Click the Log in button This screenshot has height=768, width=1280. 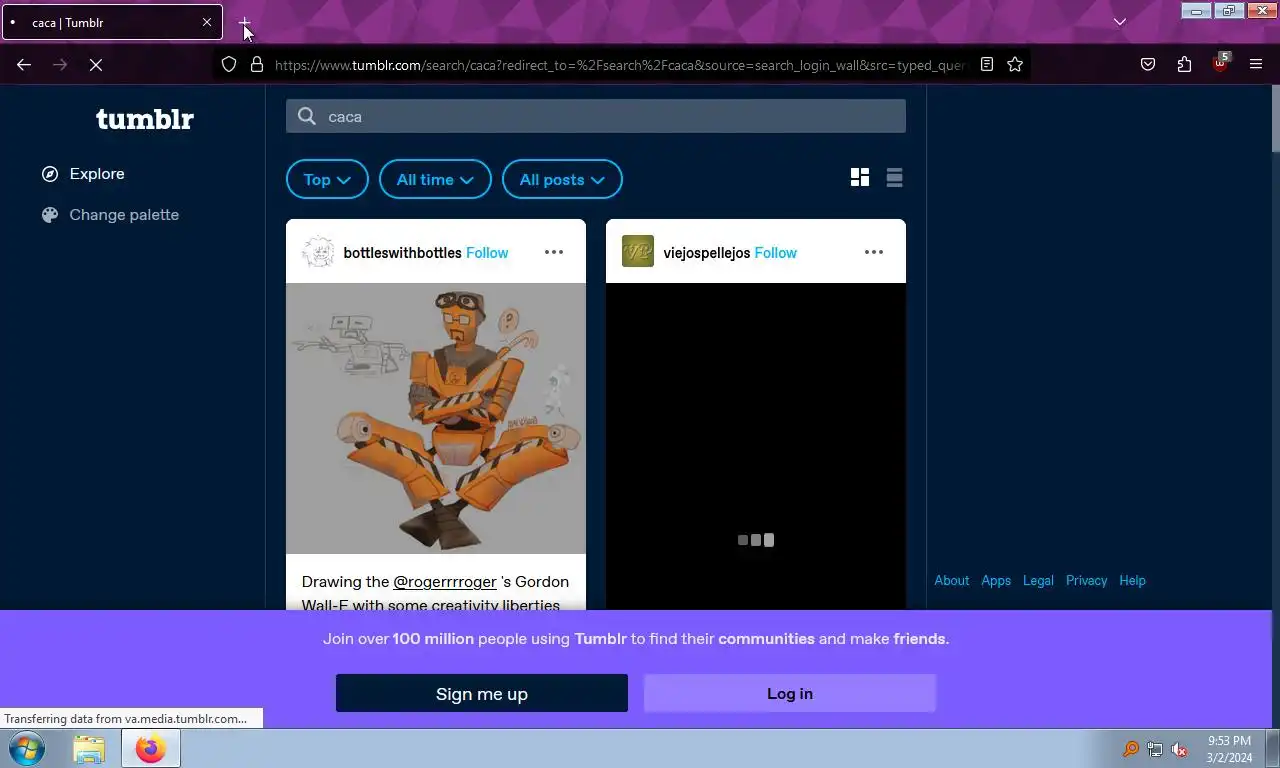790,693
